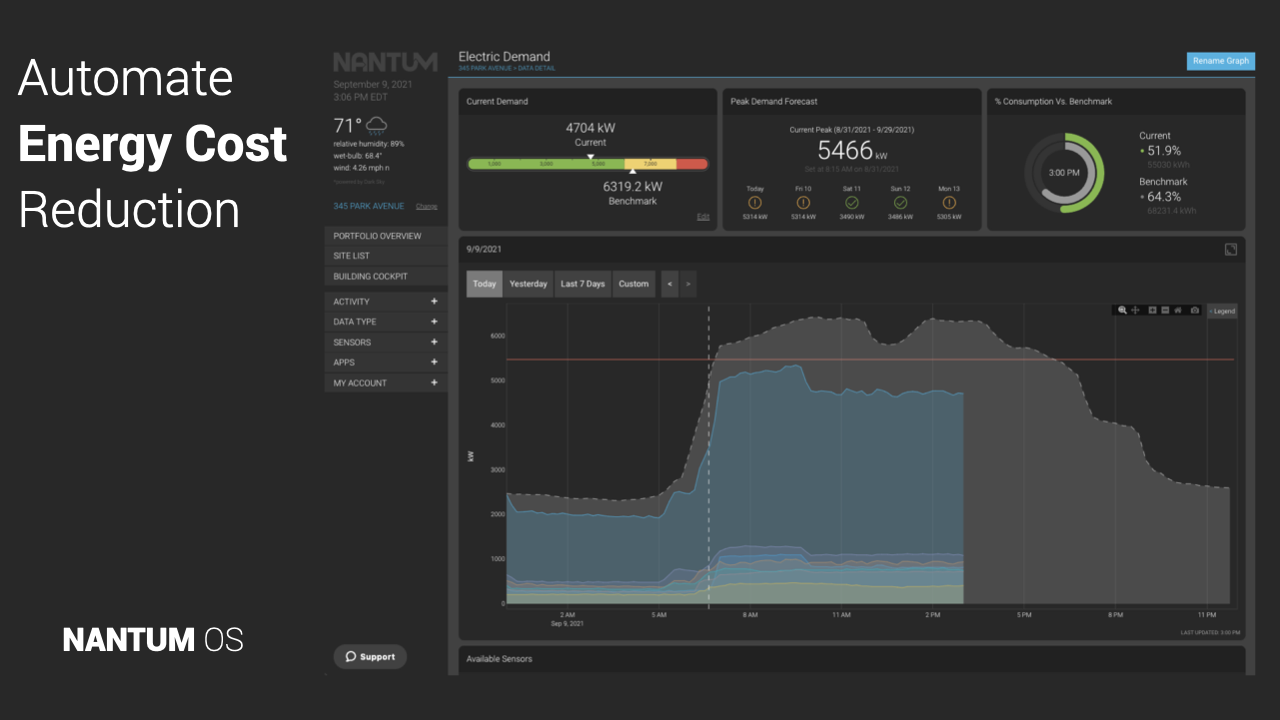Click the current demand gauge bar
This screenshot has height=720, width=1280.
tap(588, 164)
